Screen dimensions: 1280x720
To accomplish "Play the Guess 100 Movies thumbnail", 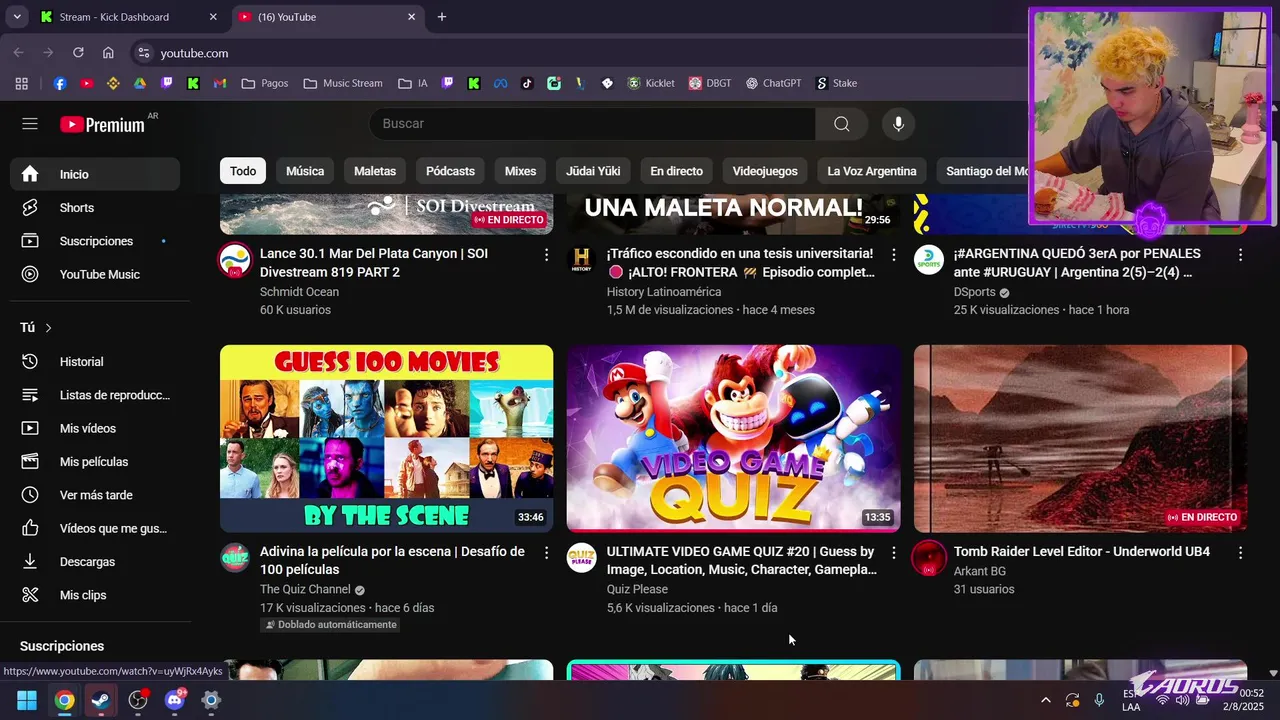I will [386, 438].
